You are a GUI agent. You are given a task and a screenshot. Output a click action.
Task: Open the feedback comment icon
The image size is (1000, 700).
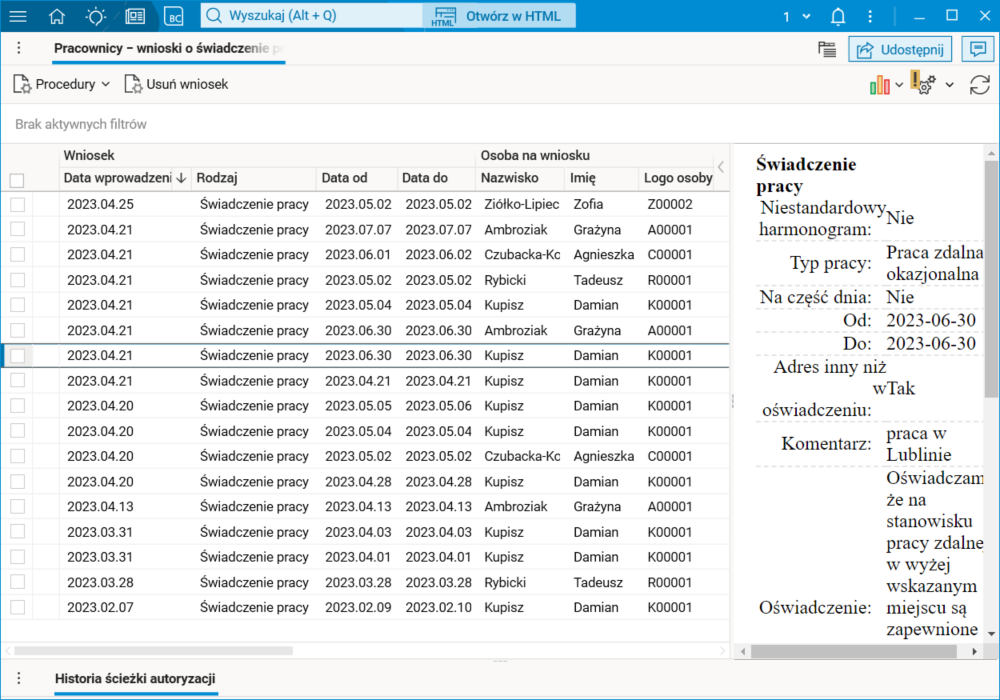(977, 48)
